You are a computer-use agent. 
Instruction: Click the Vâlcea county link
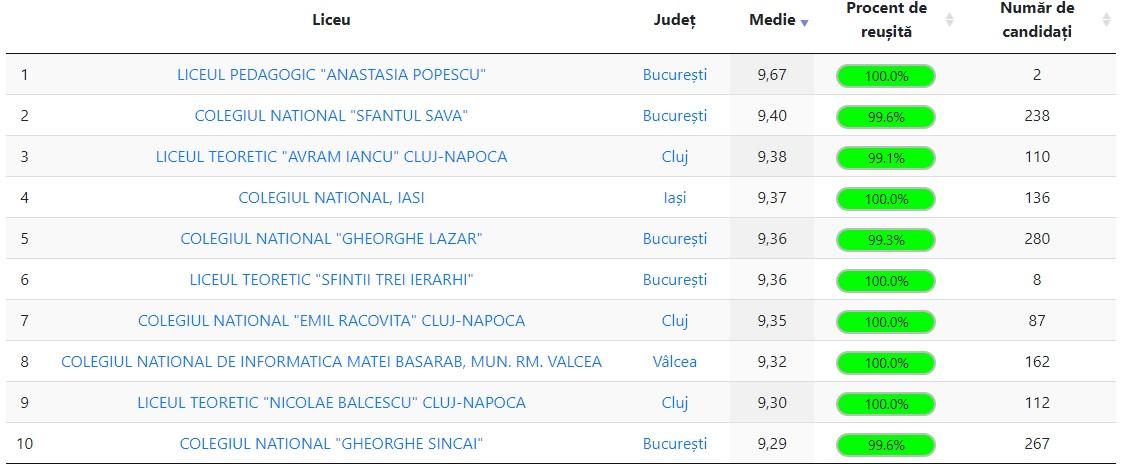(x=674, y=362)
